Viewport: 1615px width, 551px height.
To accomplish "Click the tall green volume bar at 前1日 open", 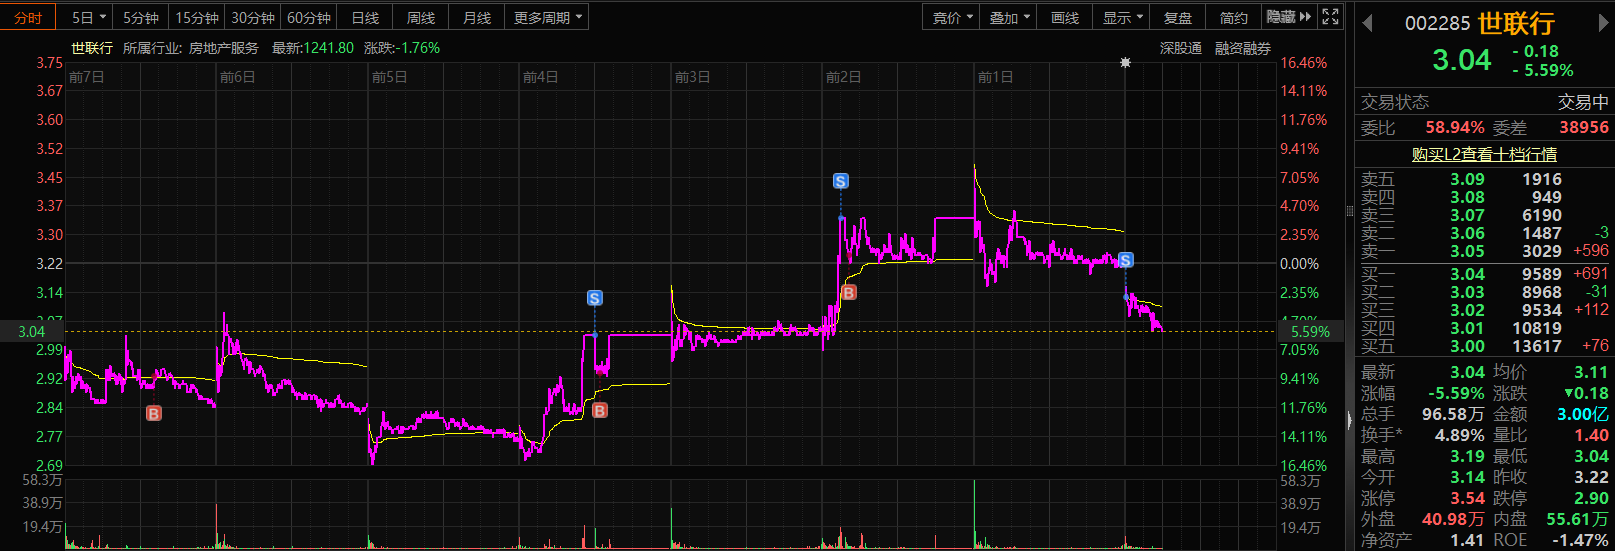I will pyautogui.click(x=974, y=513).
